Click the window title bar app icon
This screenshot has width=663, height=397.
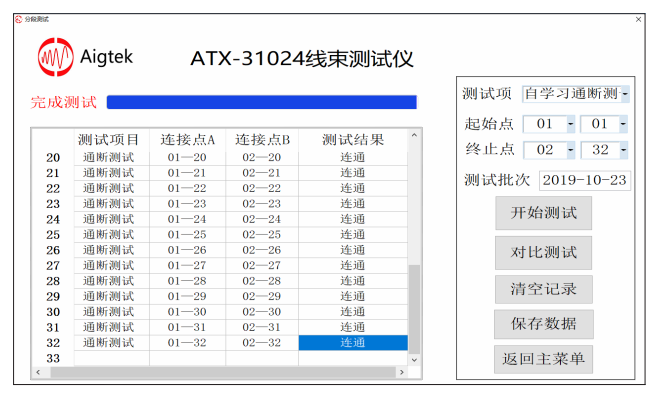pos(19,19)
